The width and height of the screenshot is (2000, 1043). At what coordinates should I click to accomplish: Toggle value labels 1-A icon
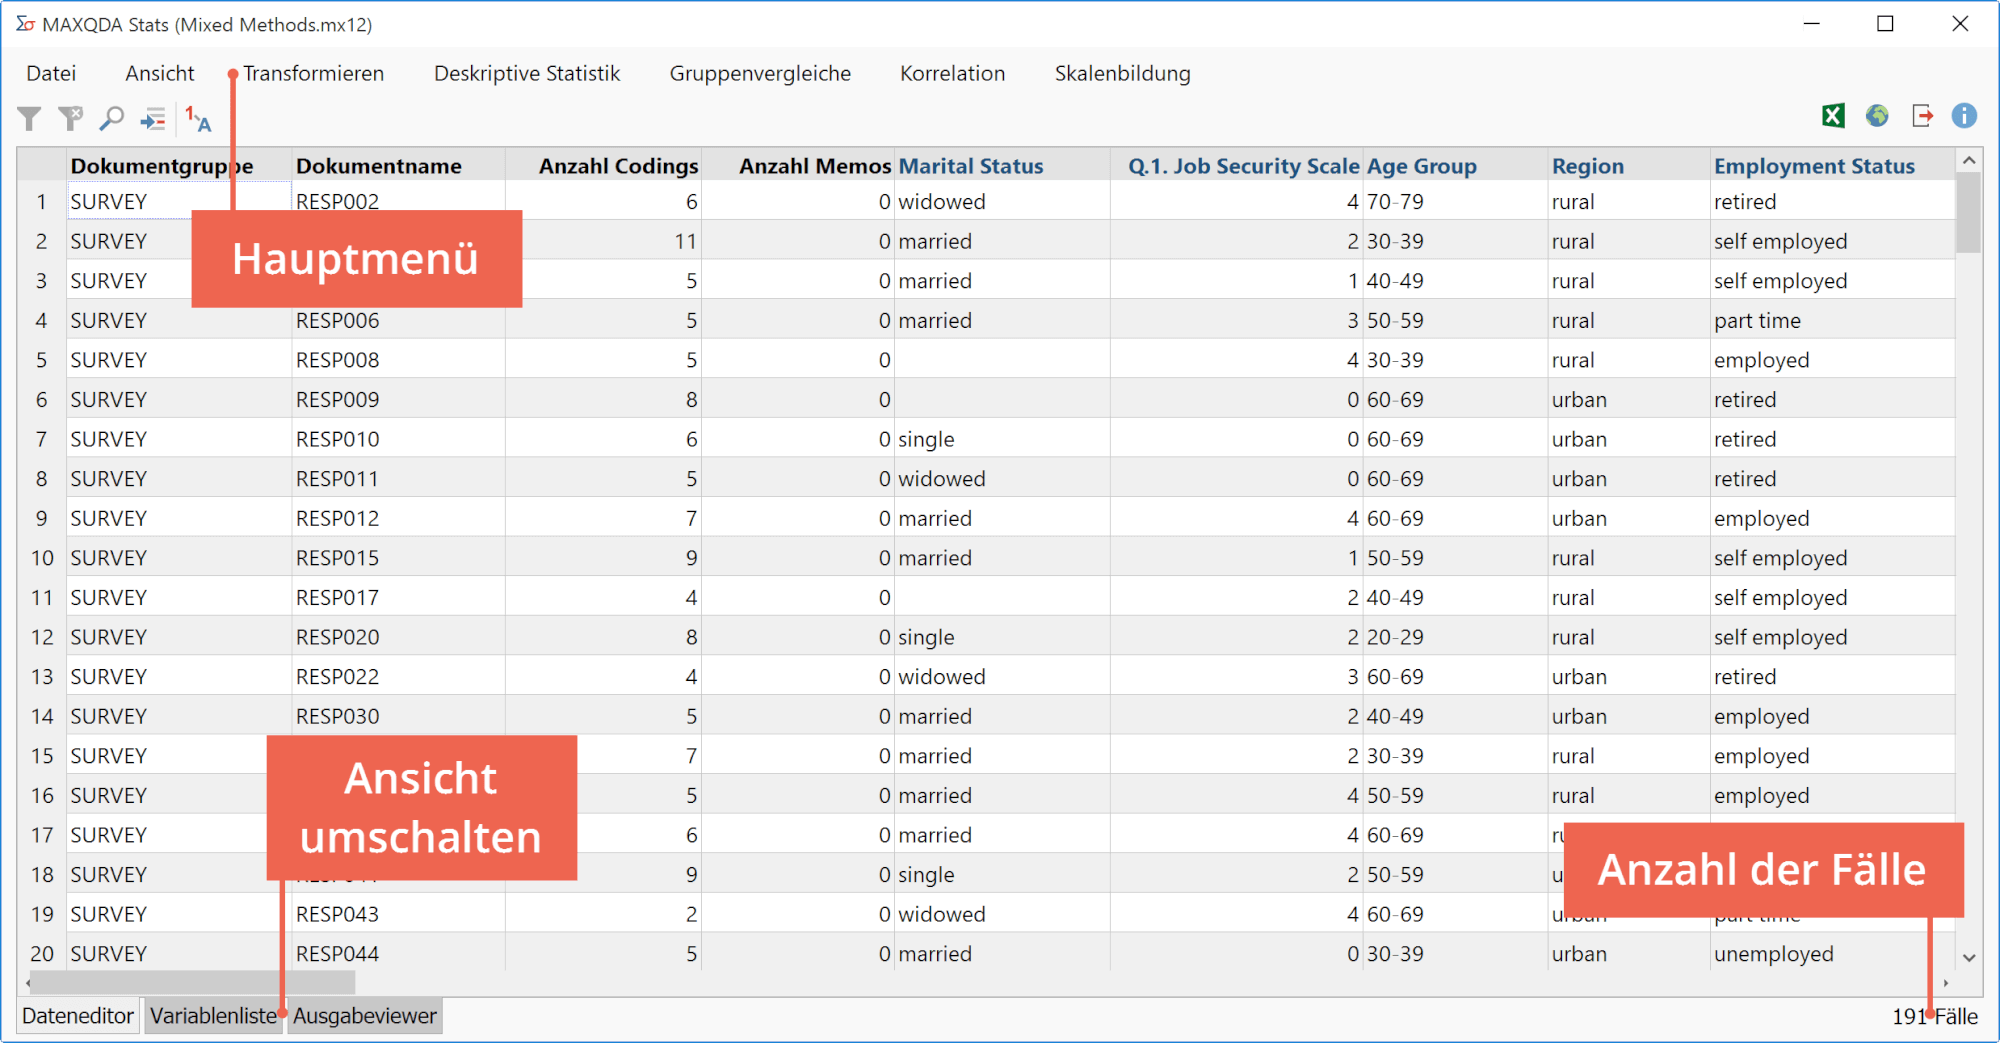tap(198, 119)
